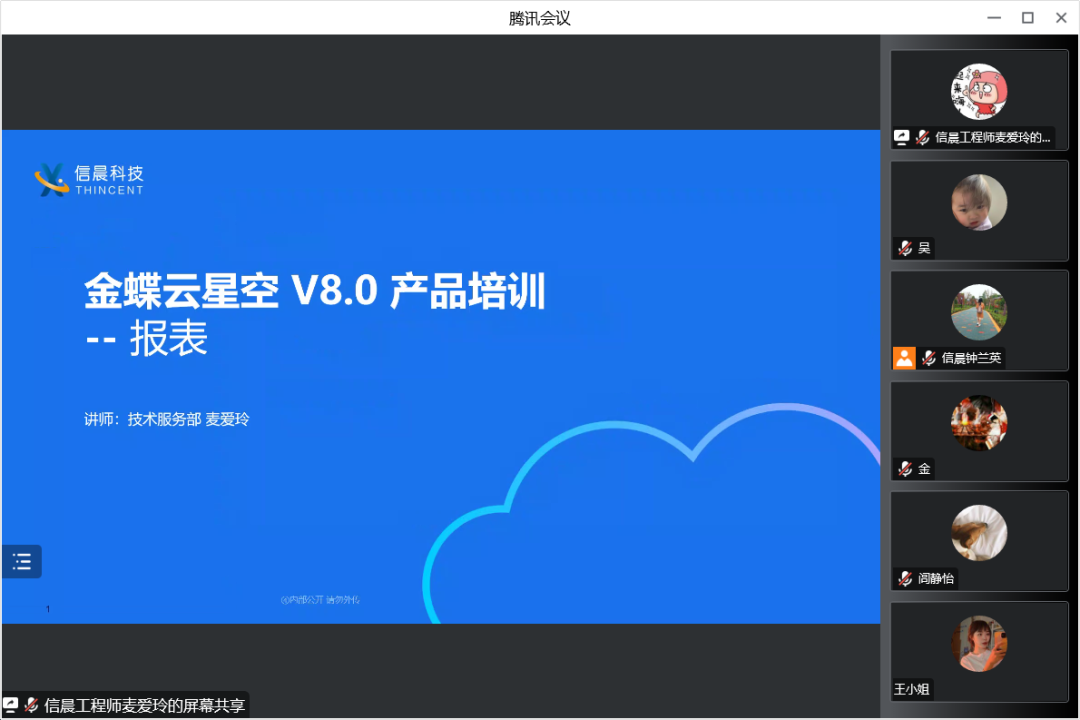Click the name label 王小姐
The width and height of the screenshot is (1080, 720).
pos(912,689)
